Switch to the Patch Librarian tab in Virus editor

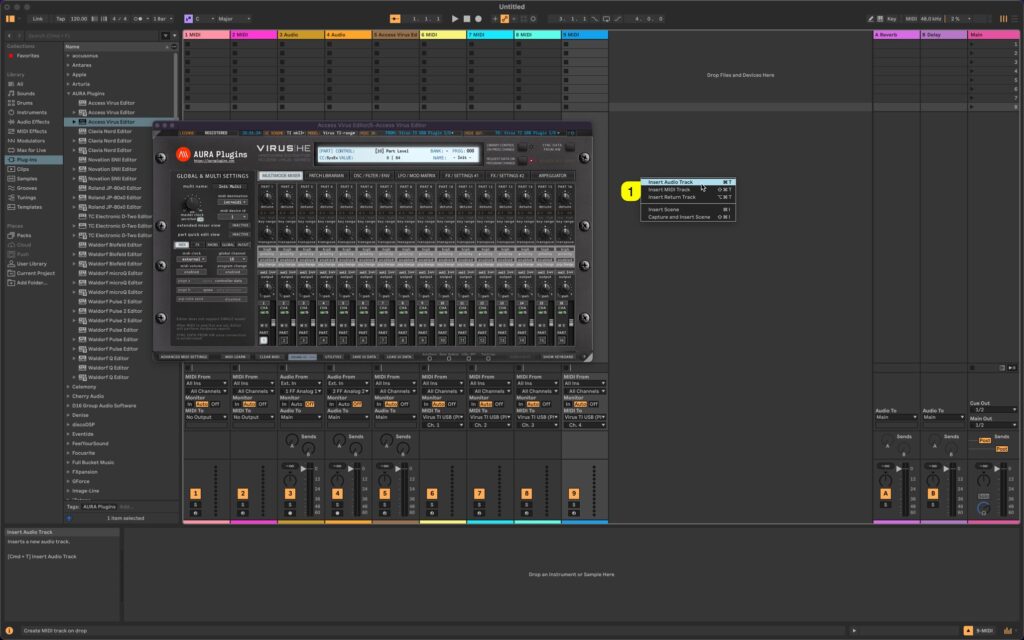(326, 176)
